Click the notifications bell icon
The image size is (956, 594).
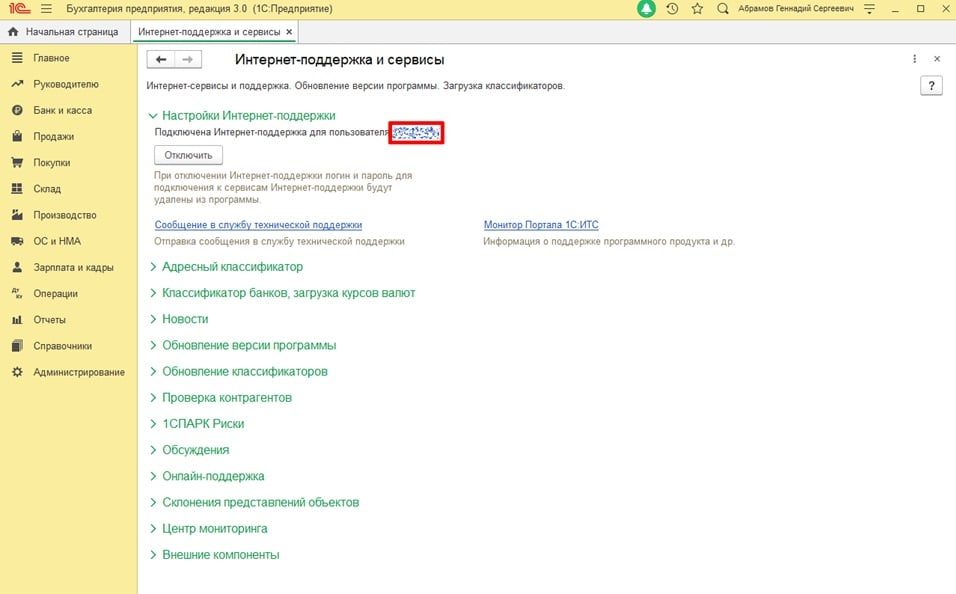pyautogui.click(x=648, y=9)
